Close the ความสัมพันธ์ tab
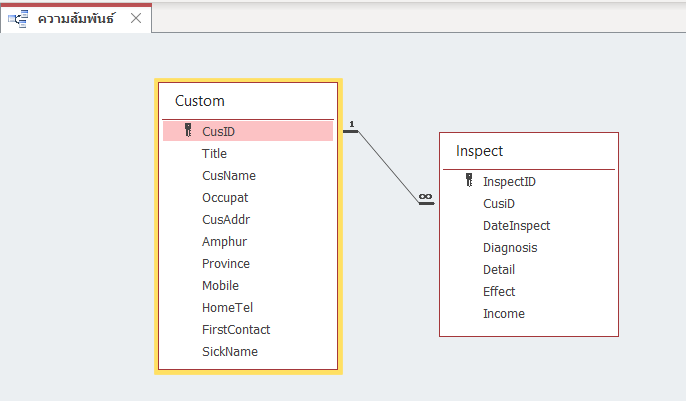686x401 pixels. [x=136, y=18]
